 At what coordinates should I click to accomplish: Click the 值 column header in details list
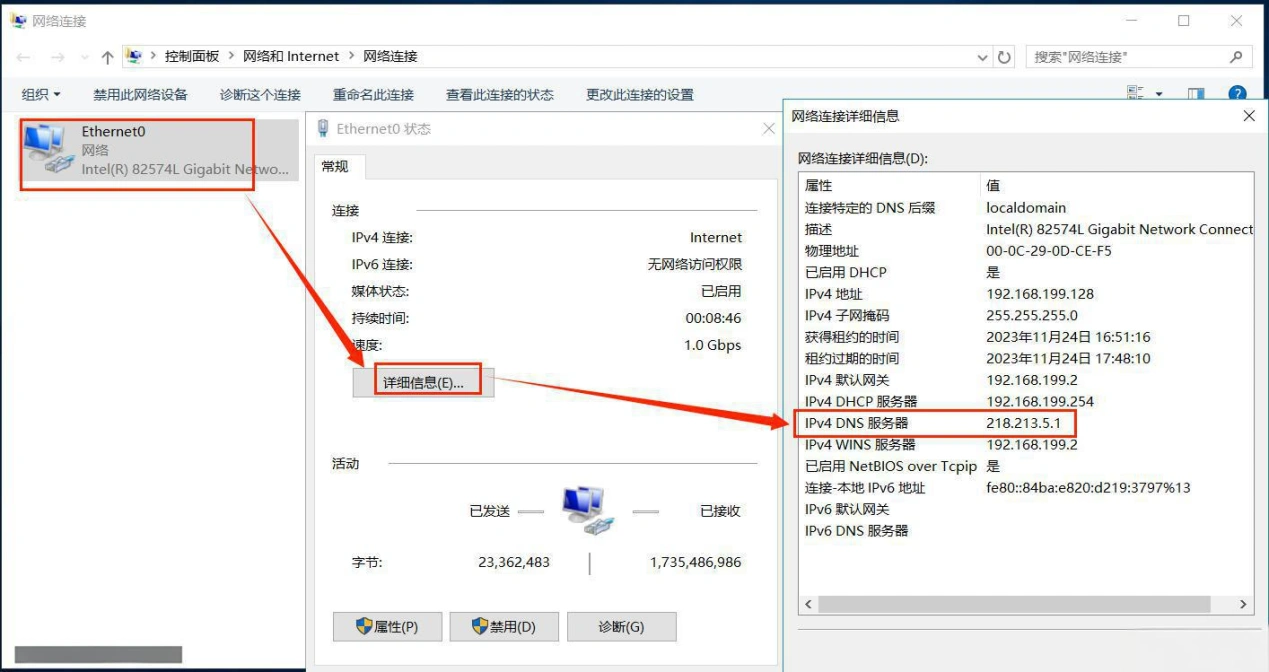[x=1117, y=185]
